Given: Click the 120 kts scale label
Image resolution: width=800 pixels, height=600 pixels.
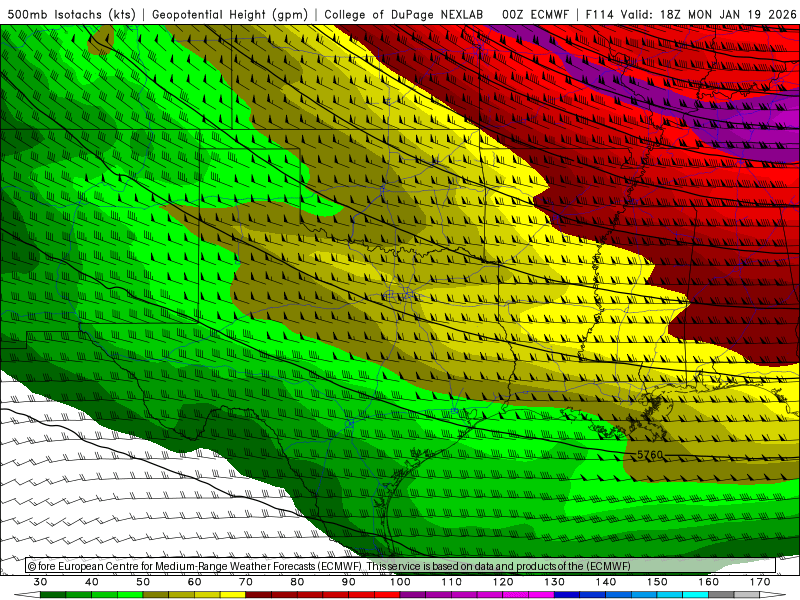Looking at the screenshot, I should point(503,582).
